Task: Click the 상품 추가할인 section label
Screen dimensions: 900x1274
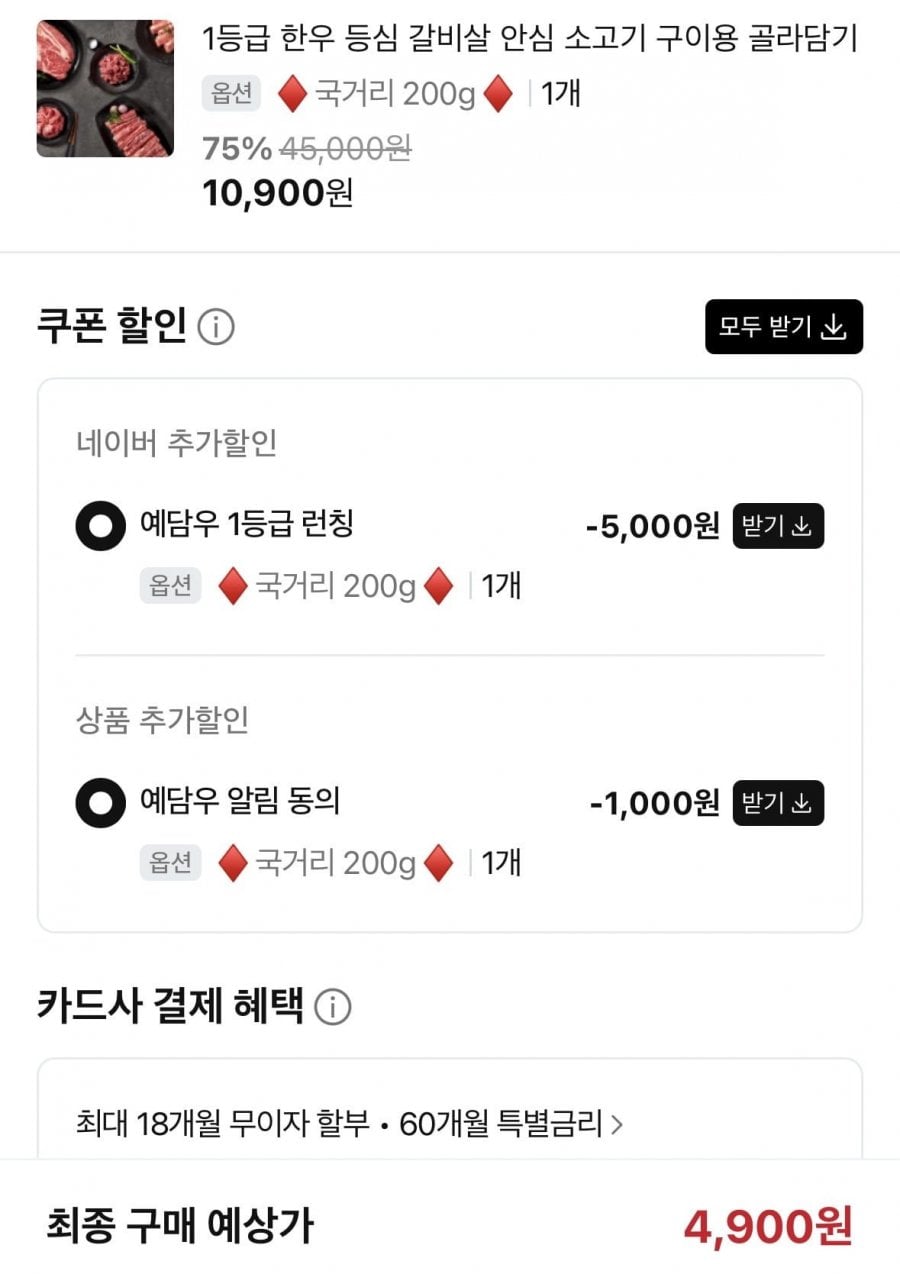Action: (162, 720)
